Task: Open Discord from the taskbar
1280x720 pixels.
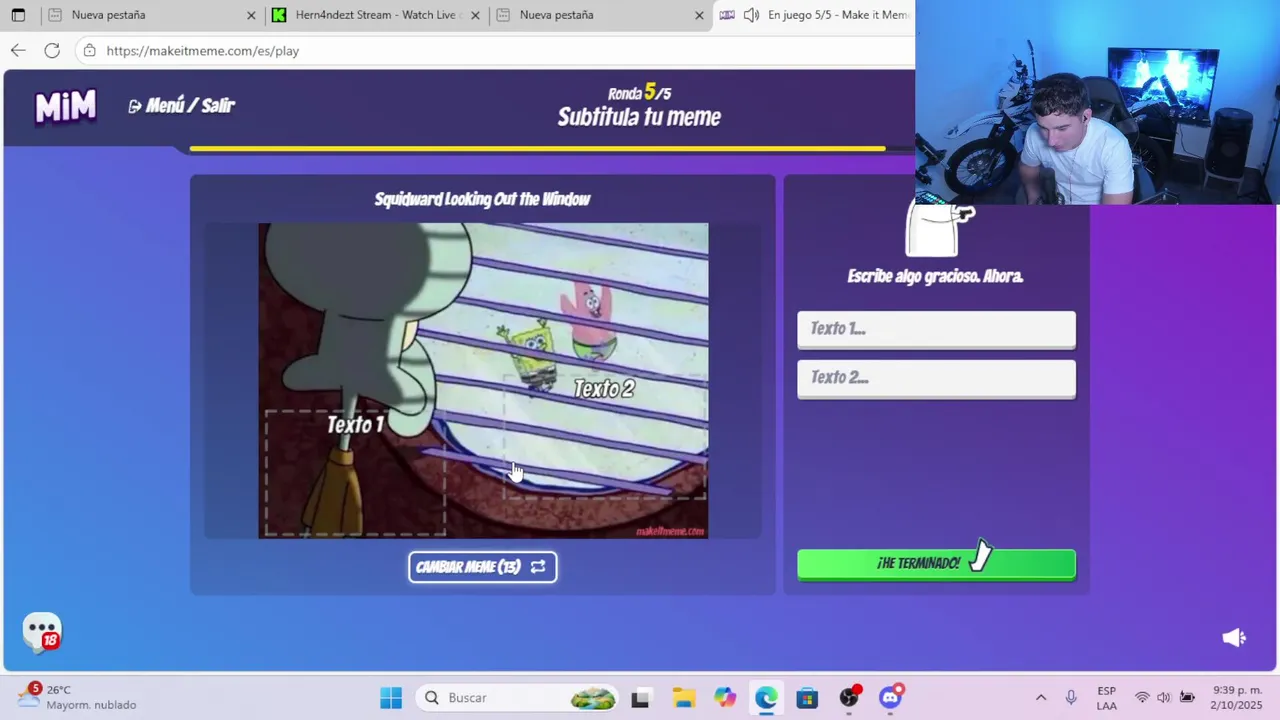Action: [890, 698]
